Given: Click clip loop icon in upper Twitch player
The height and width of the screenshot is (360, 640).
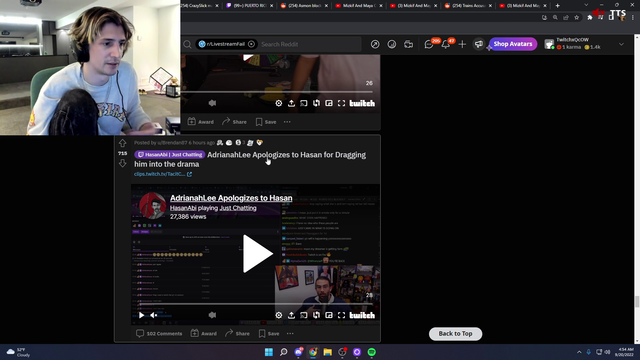Looking at the screenshot, I should [x=316, y=103].
